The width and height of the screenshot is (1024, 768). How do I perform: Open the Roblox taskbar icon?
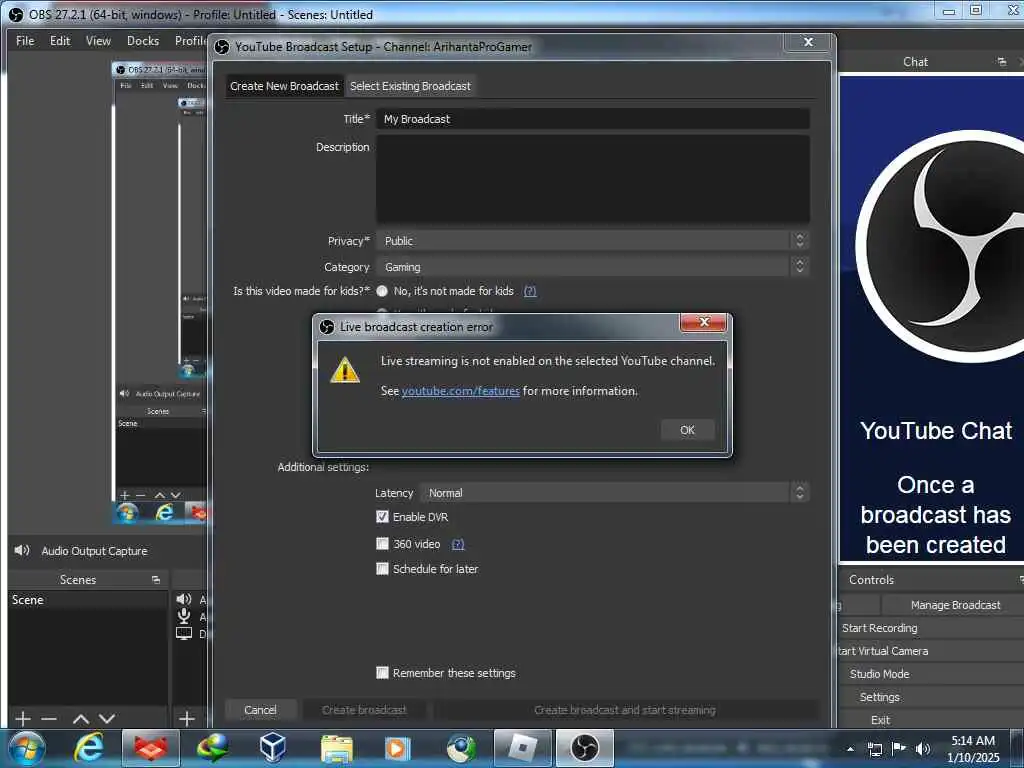522,748
